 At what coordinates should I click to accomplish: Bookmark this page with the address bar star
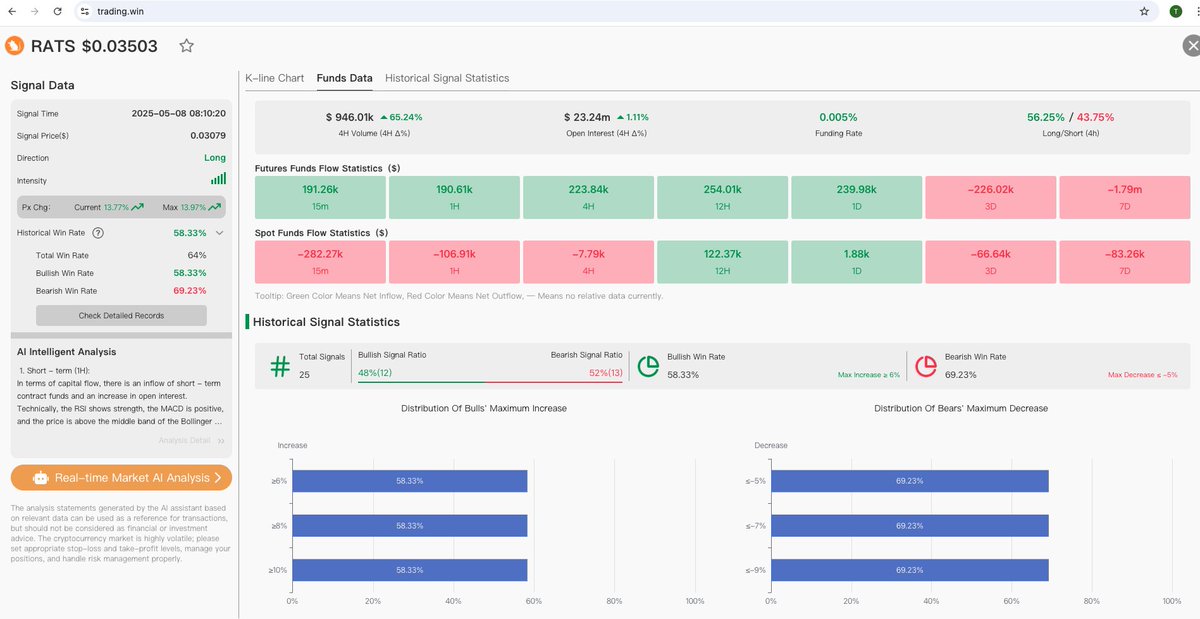(x=1144, y=11)
